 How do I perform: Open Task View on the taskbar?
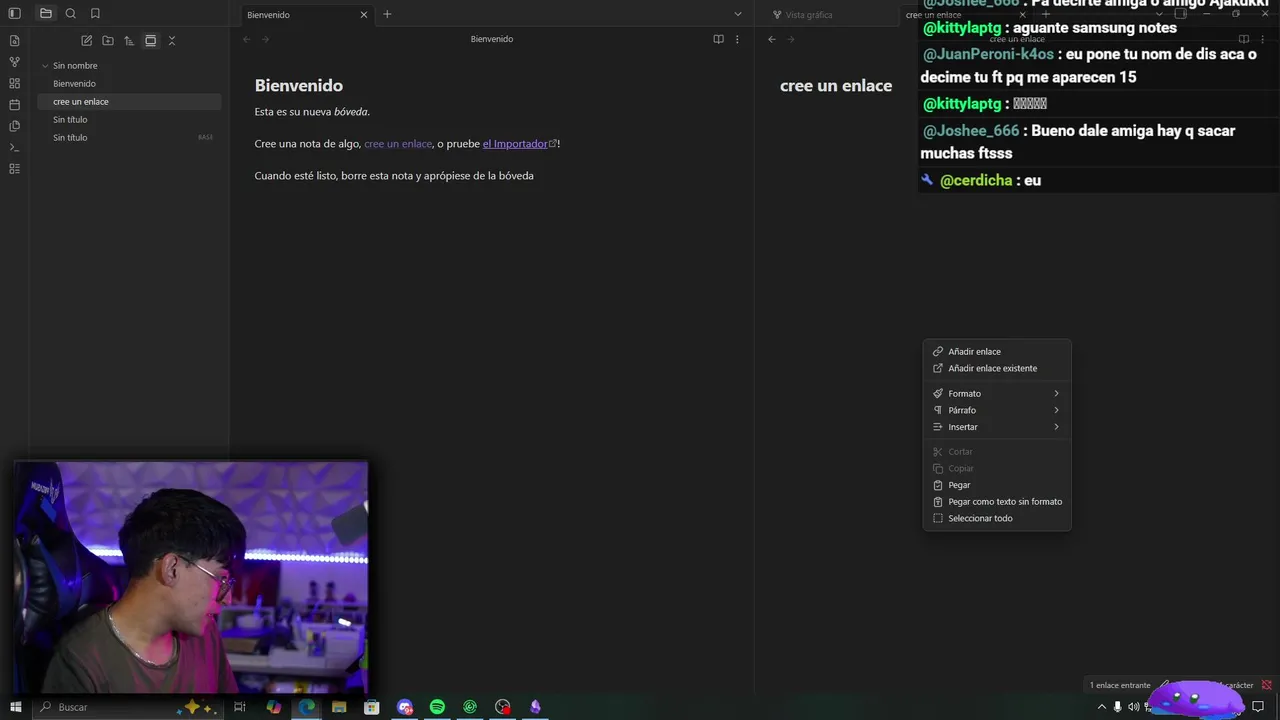(x=240, y=707)
